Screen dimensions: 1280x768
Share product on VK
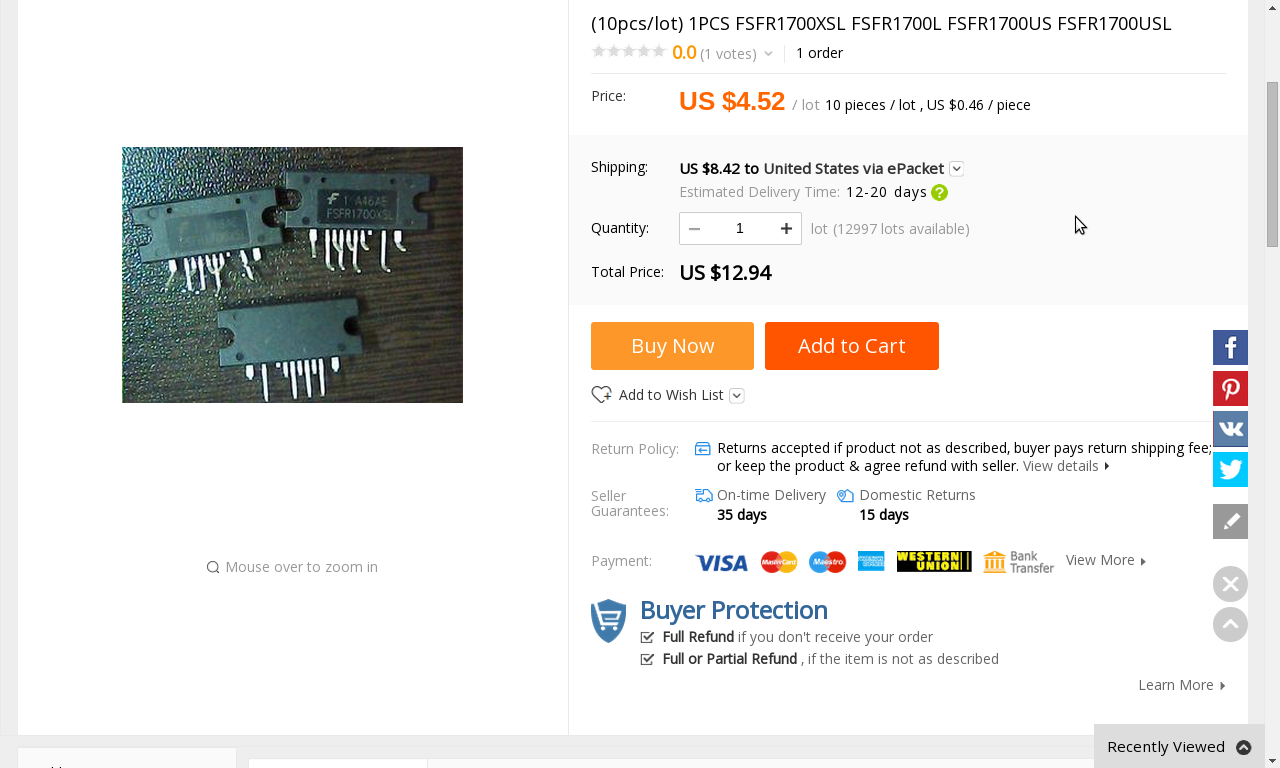pyautogui.click(x=1230, y=429)
